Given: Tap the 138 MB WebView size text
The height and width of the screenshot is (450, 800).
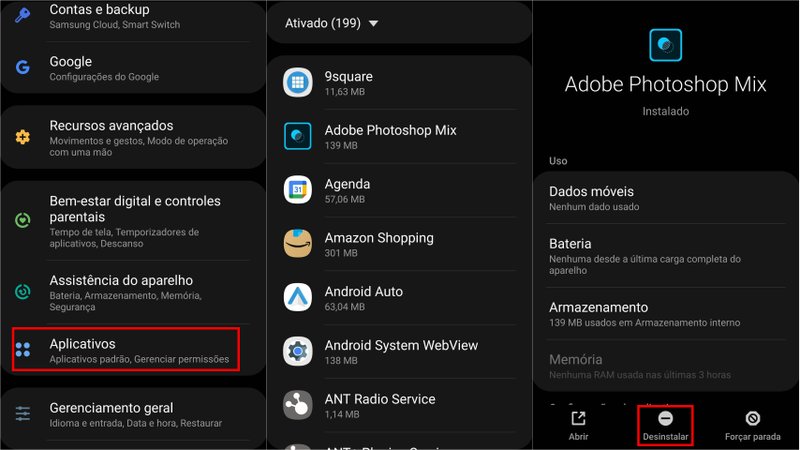Looking at the screenshot, I should [x=341, y=361].
